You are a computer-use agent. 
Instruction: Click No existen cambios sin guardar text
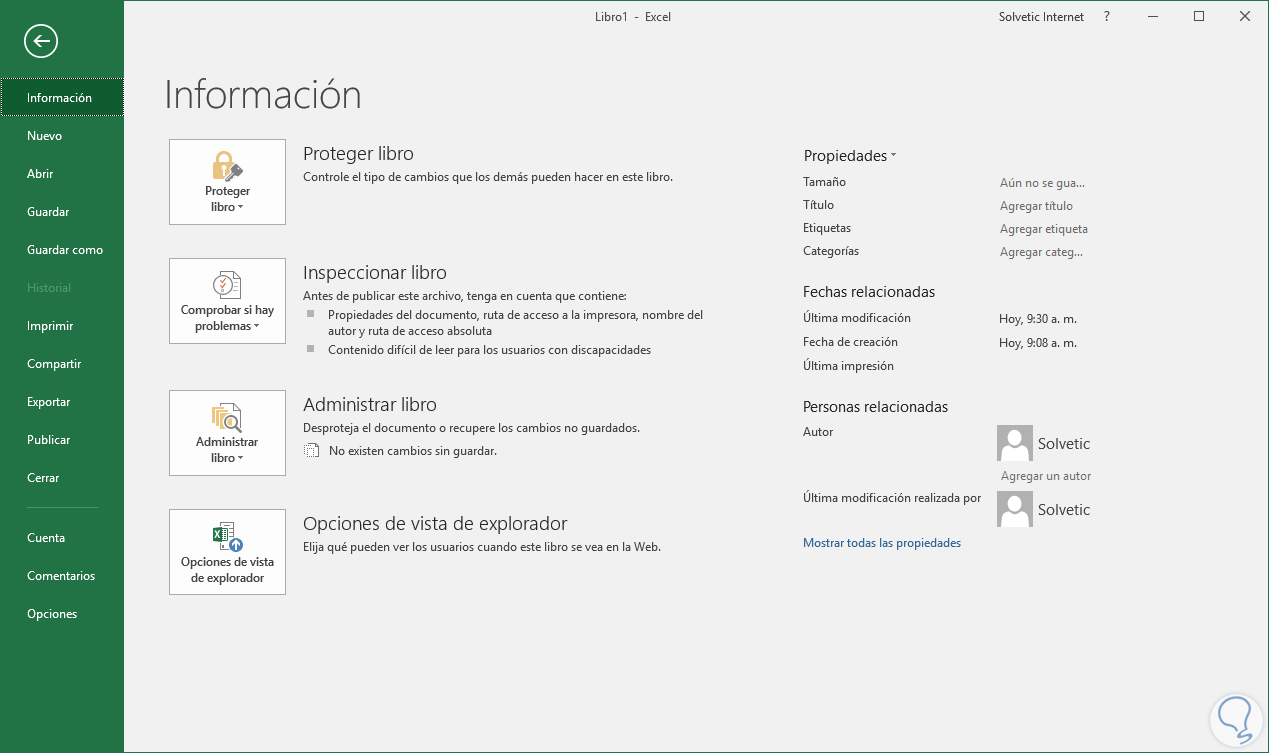coord(413,451)
